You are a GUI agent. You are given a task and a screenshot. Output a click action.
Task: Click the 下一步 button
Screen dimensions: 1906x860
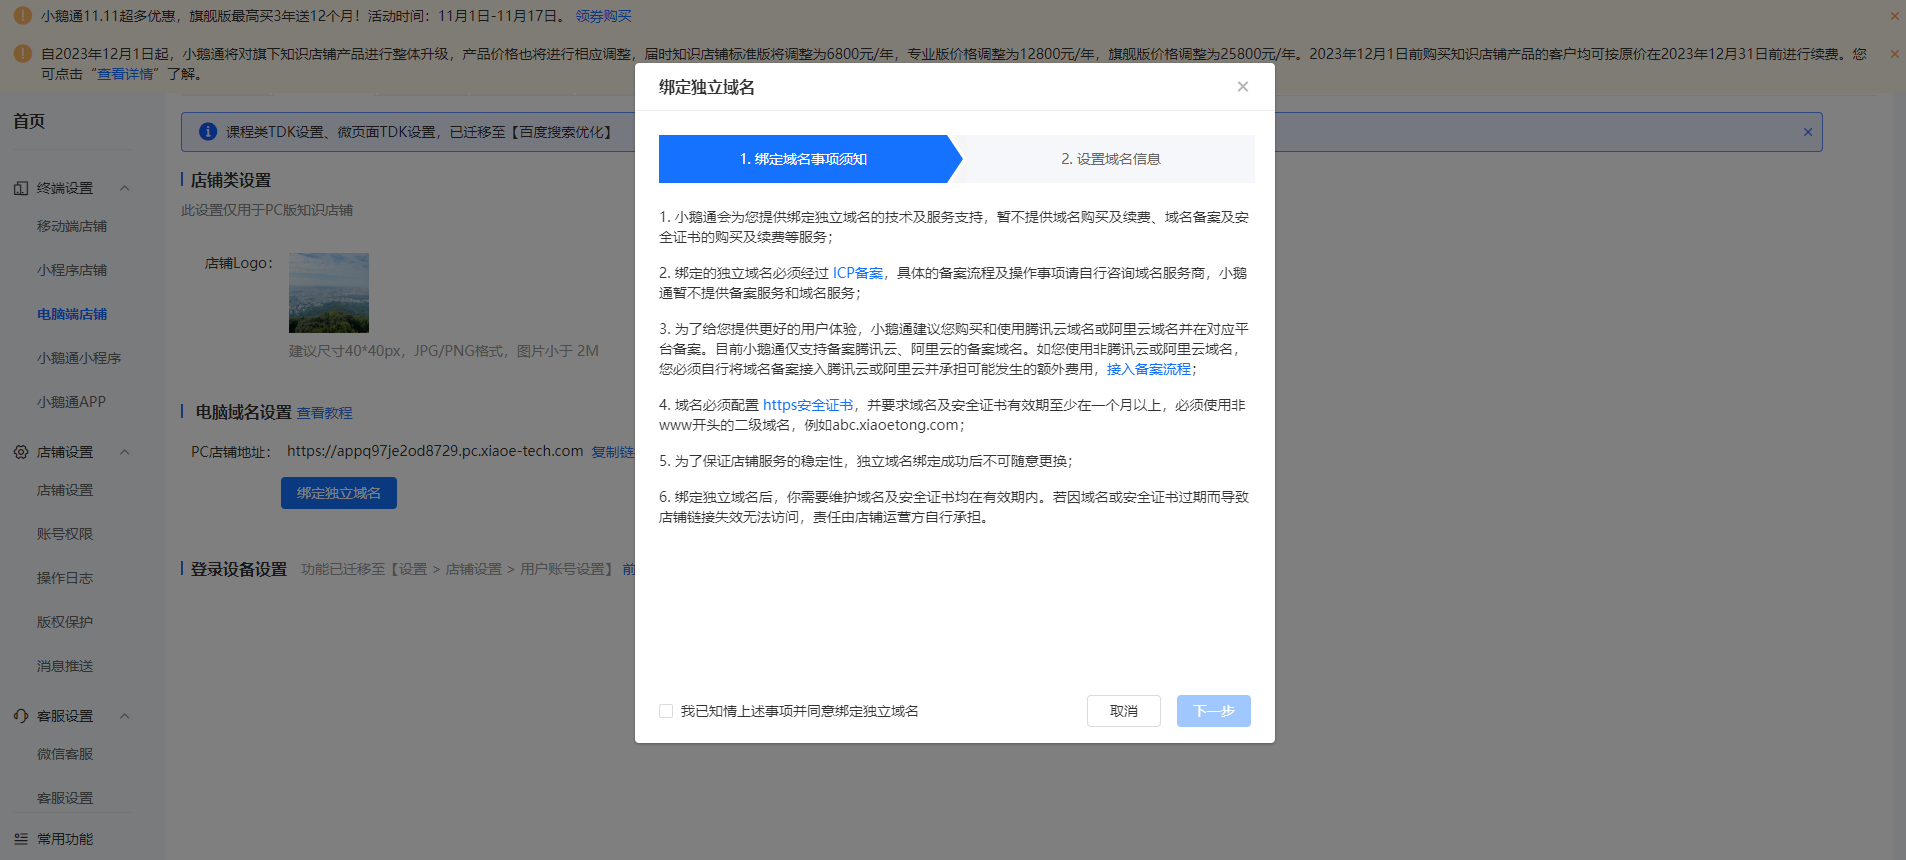point(1214,711)
